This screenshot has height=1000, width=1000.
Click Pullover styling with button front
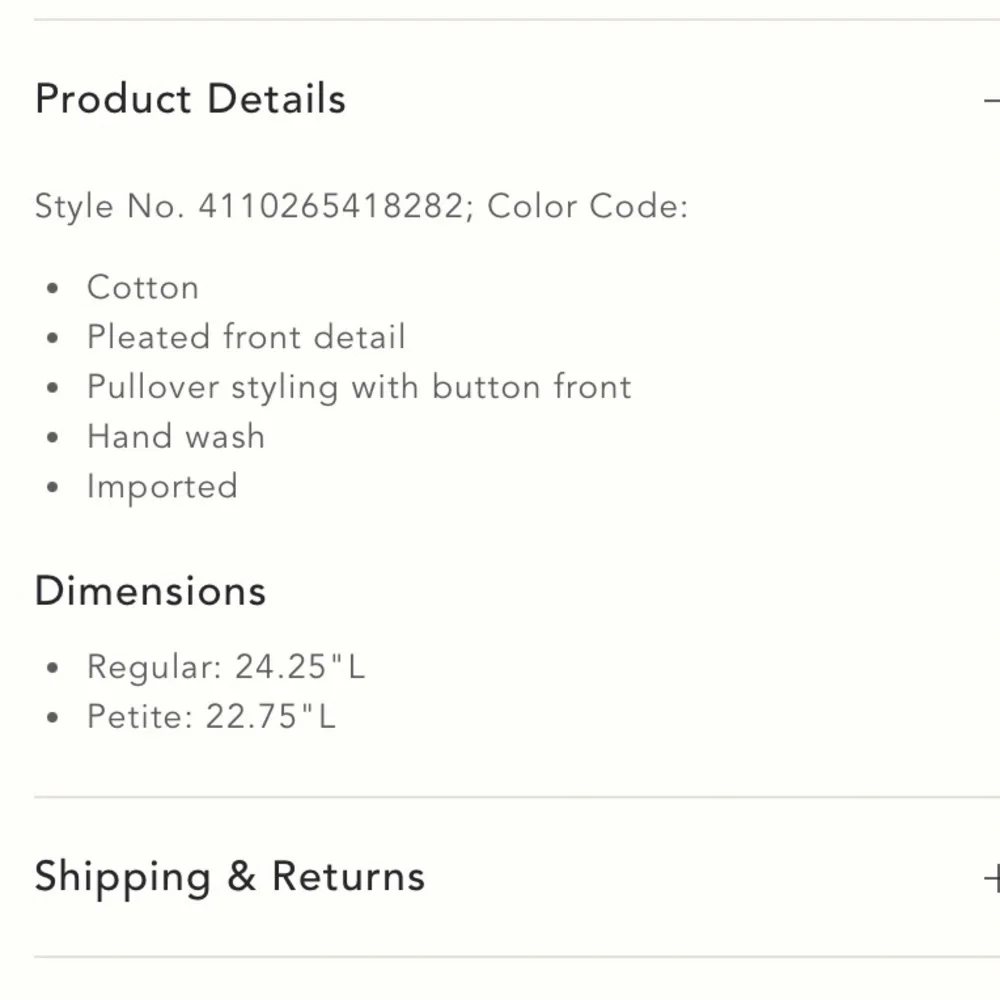359,387
